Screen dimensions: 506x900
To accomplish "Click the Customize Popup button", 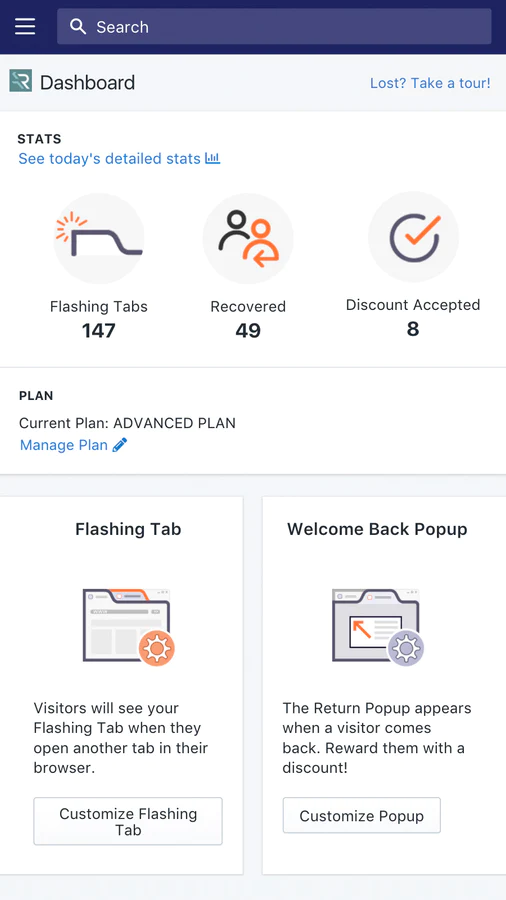I will 361,816.
